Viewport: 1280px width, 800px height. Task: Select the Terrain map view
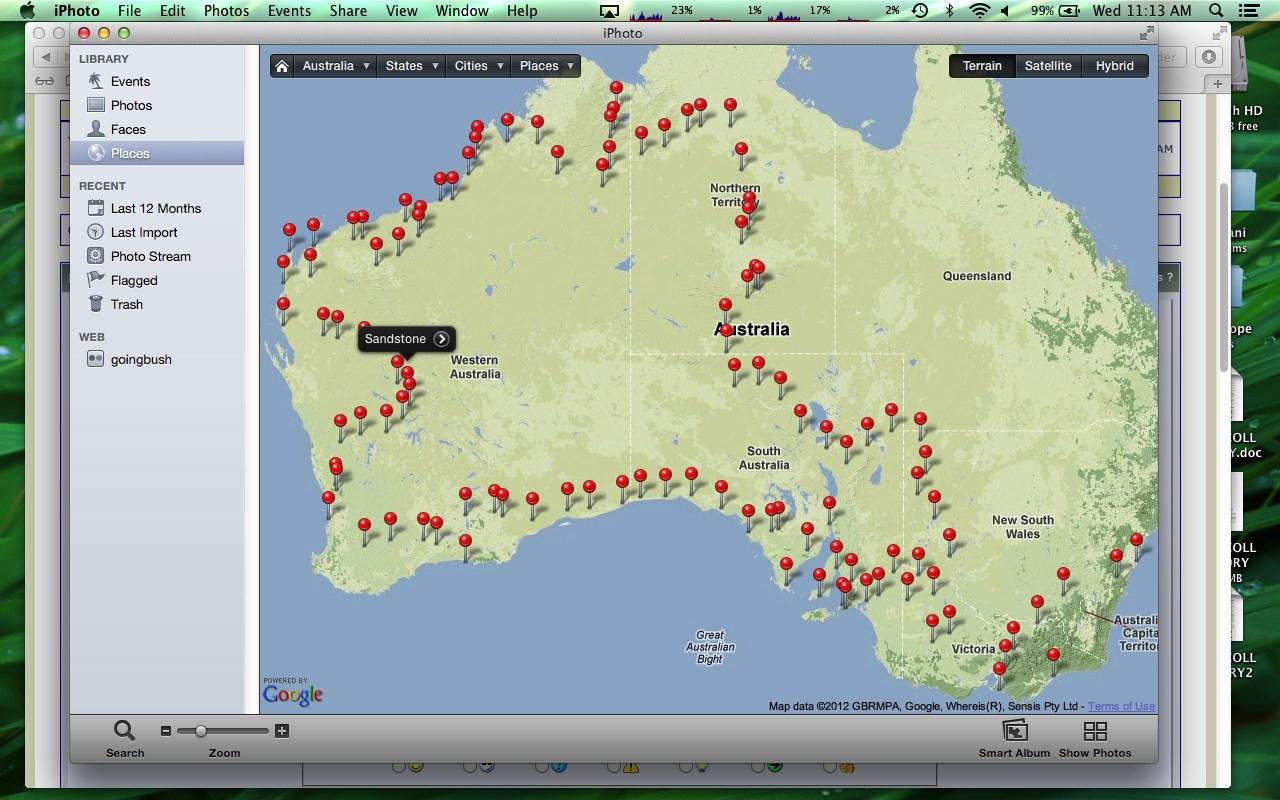981,66
